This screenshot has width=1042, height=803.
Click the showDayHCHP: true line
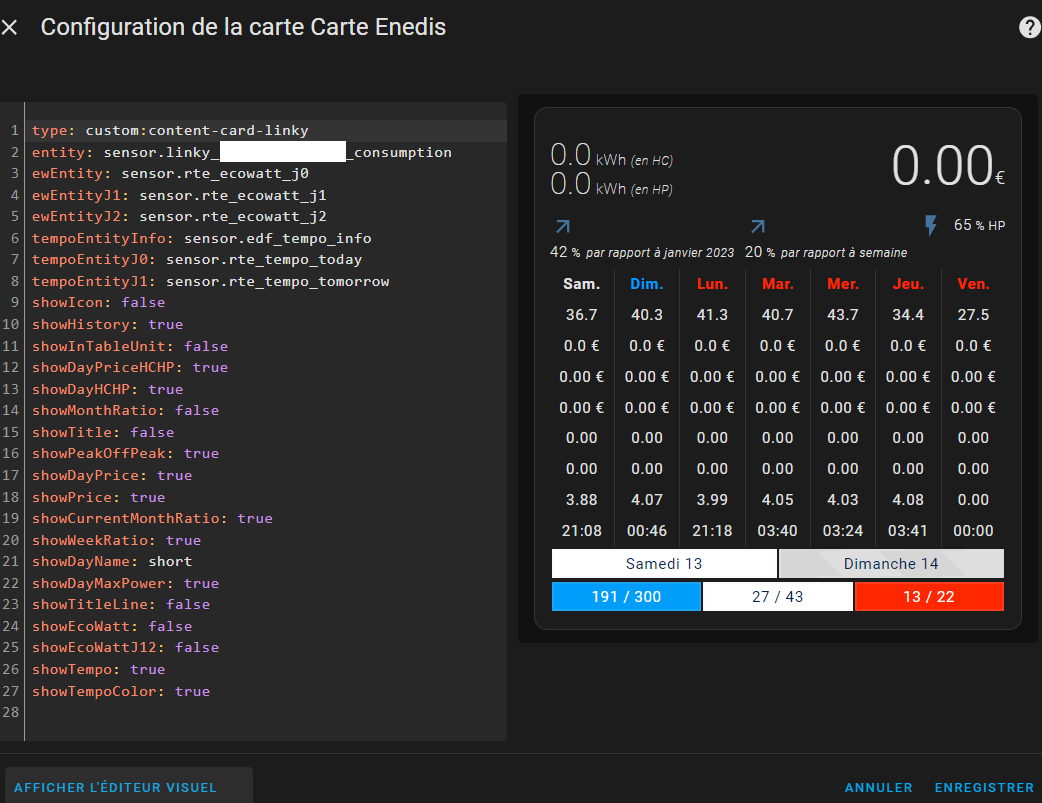pyautogui.click(x=108, y=389)
